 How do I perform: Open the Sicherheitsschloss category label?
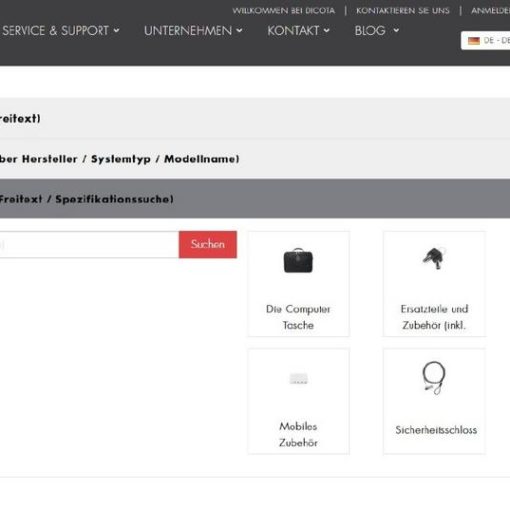point(436,430)
